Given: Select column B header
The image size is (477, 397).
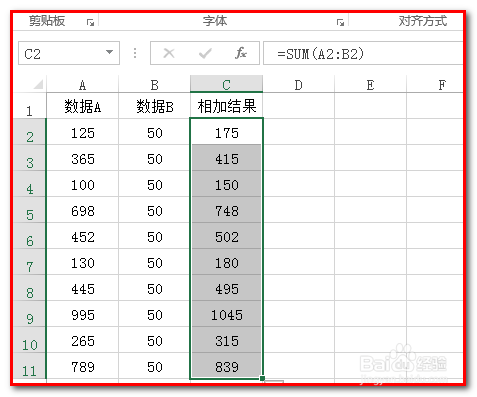Looking at the screenshot, I should (x=154, y=84).
